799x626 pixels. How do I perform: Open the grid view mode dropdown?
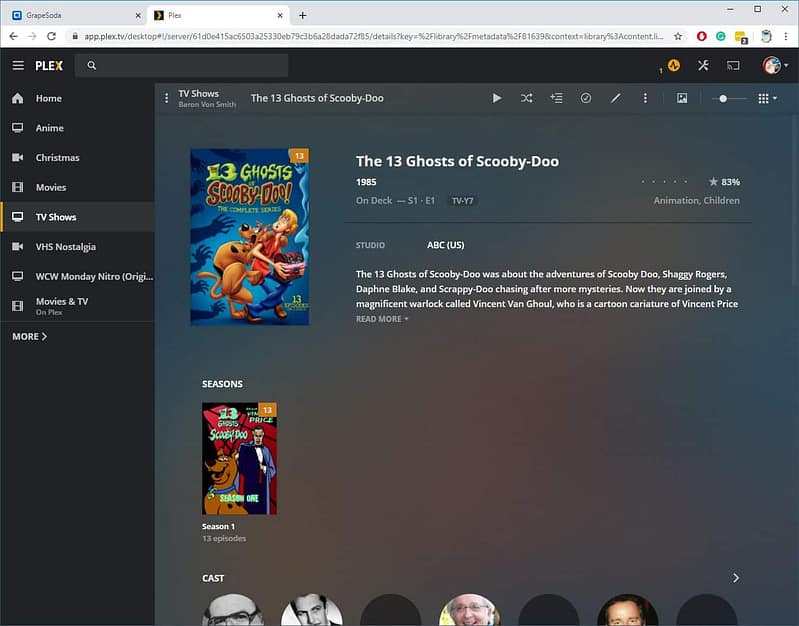pyautogui.click(x=767, y=98)
